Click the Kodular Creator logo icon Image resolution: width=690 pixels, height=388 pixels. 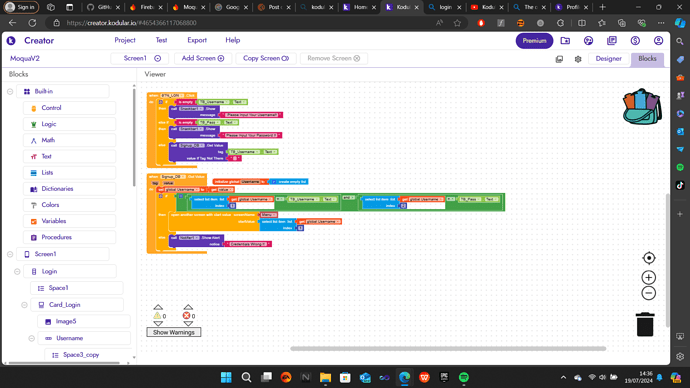11,40
